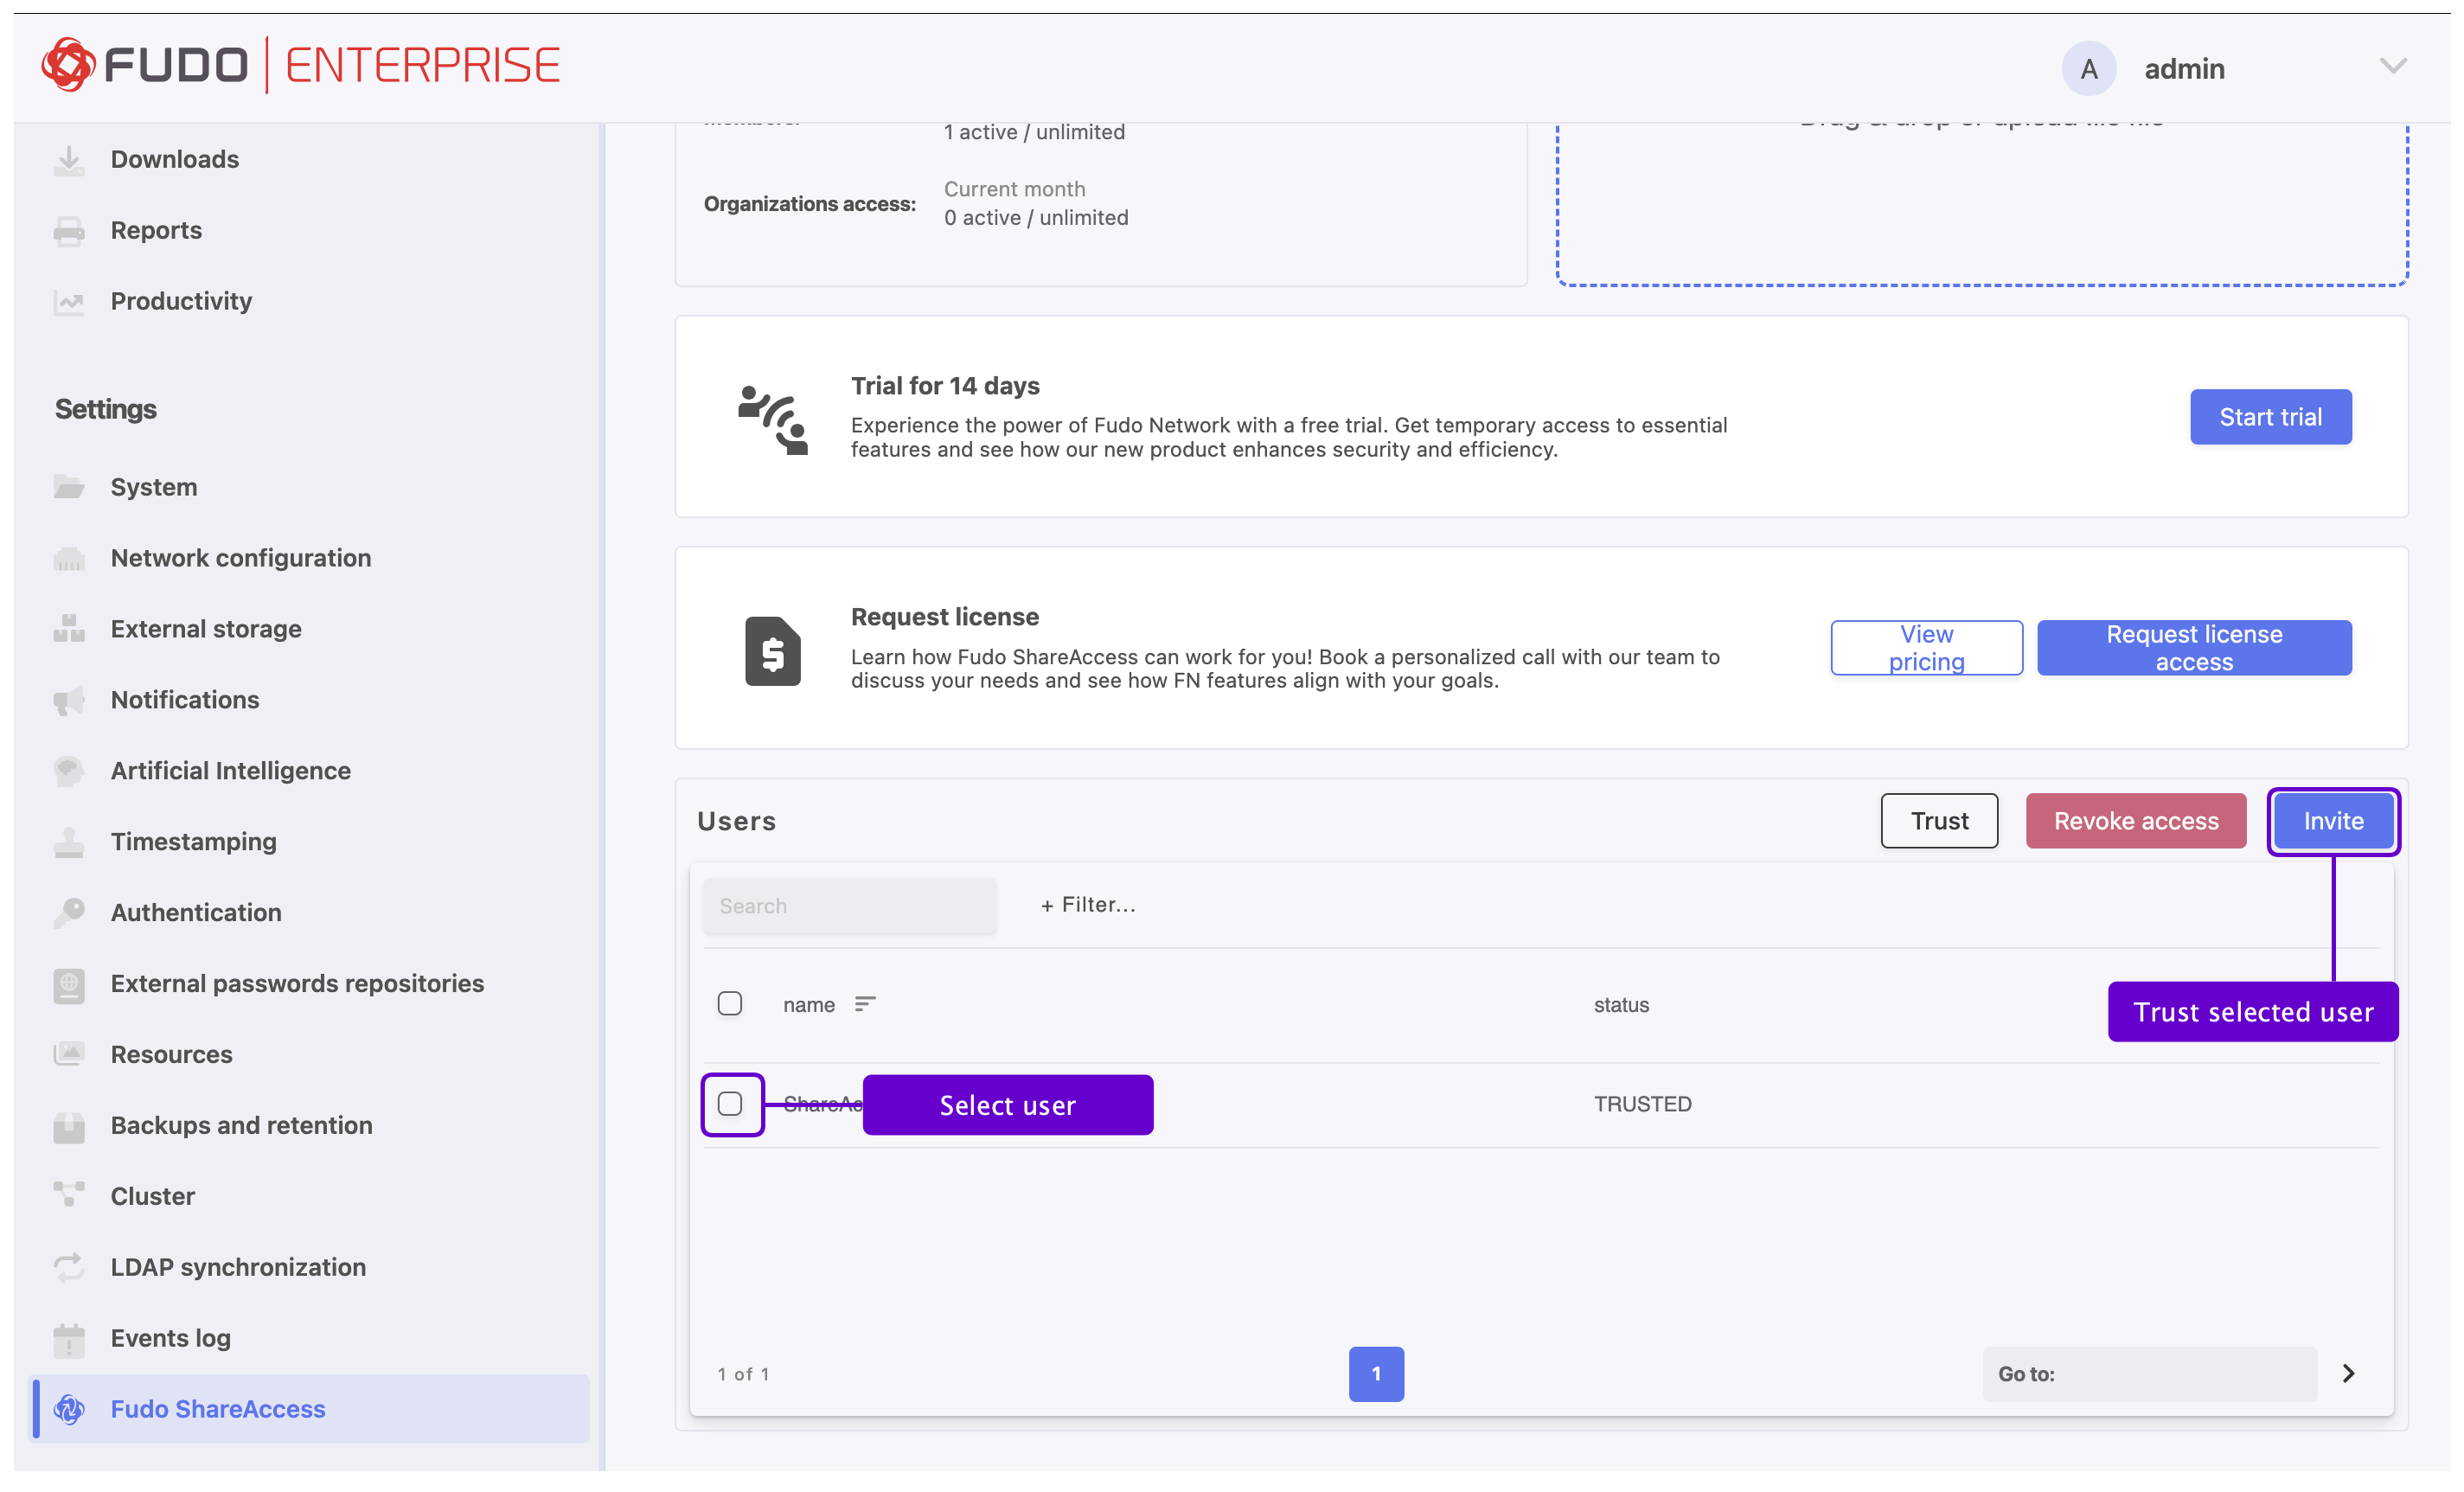The height and width of the screenshot is (1492, 2464).
Task: Click the Reports printer icon
Action: point(69,230)
